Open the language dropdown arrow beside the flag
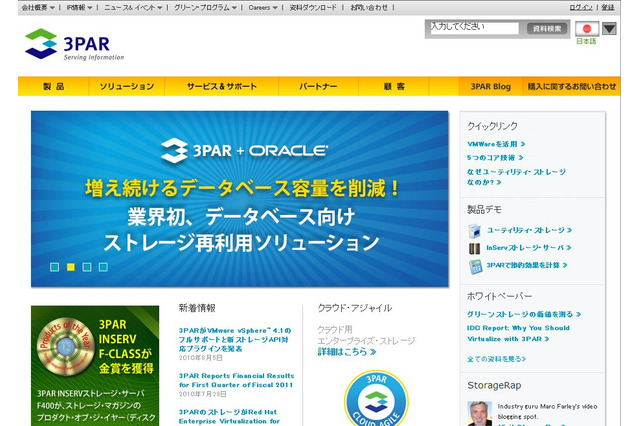The height and width of the screenshot is (426, 640). click(609, 29)
